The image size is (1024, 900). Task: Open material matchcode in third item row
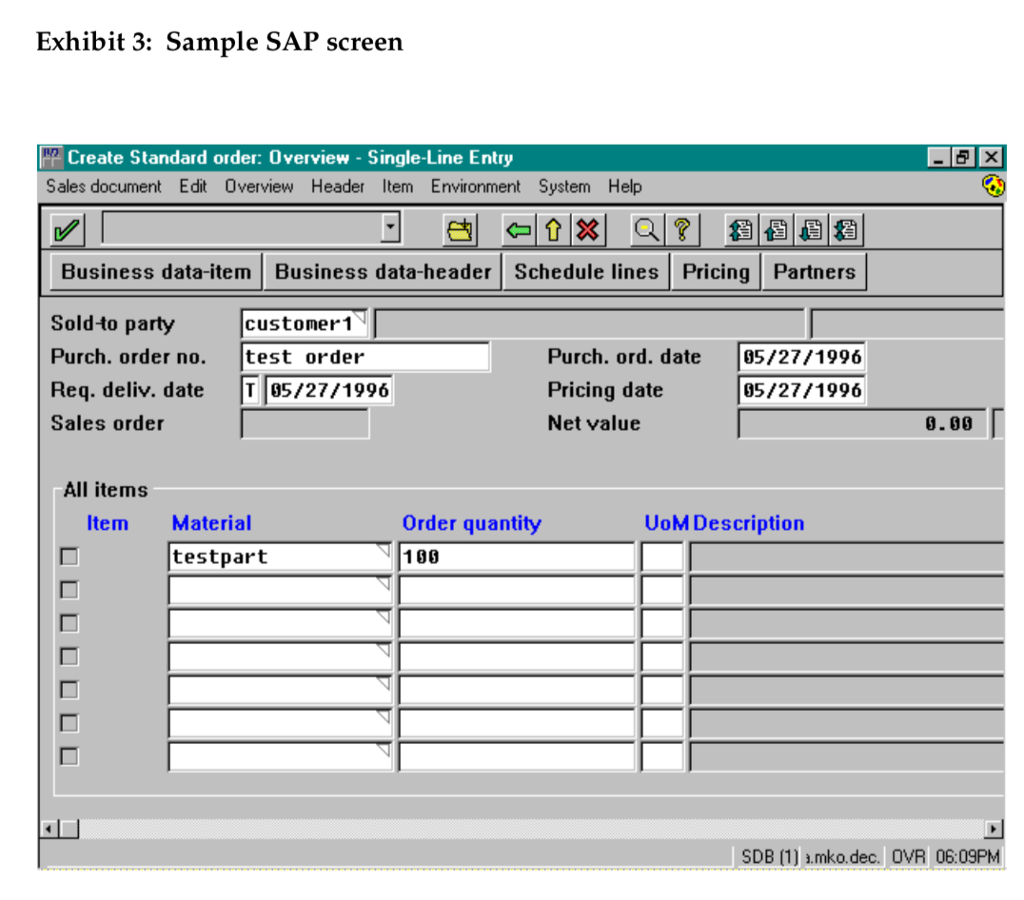pyautogui.click(x=384, y=617)
